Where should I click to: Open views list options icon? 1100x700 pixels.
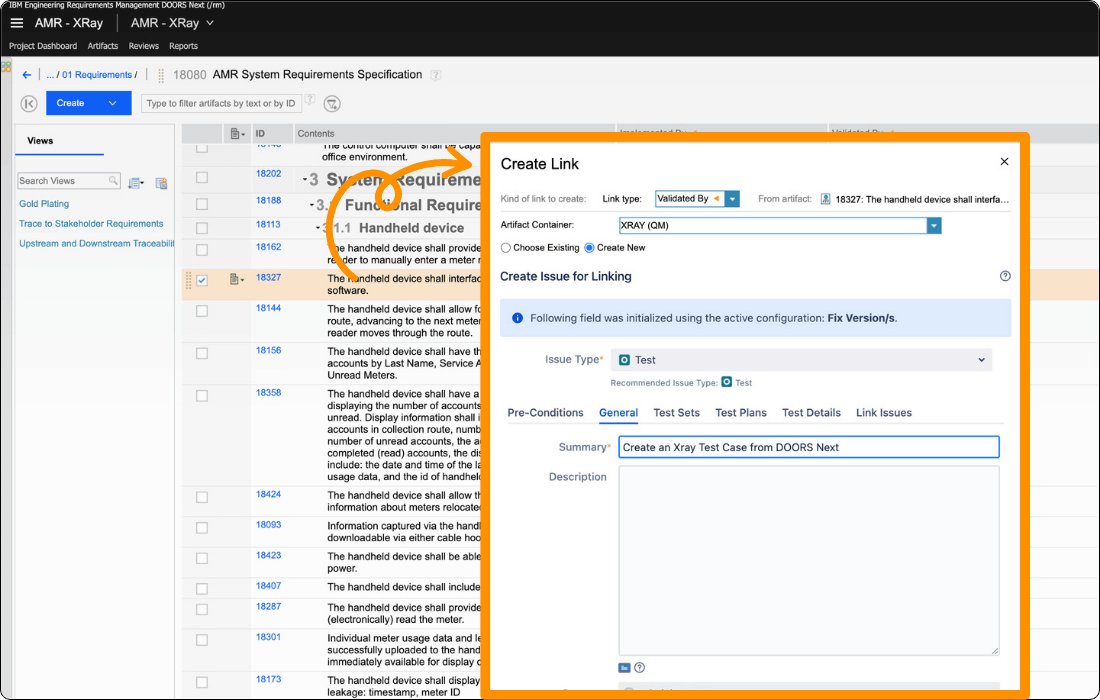tap(136, 183)
